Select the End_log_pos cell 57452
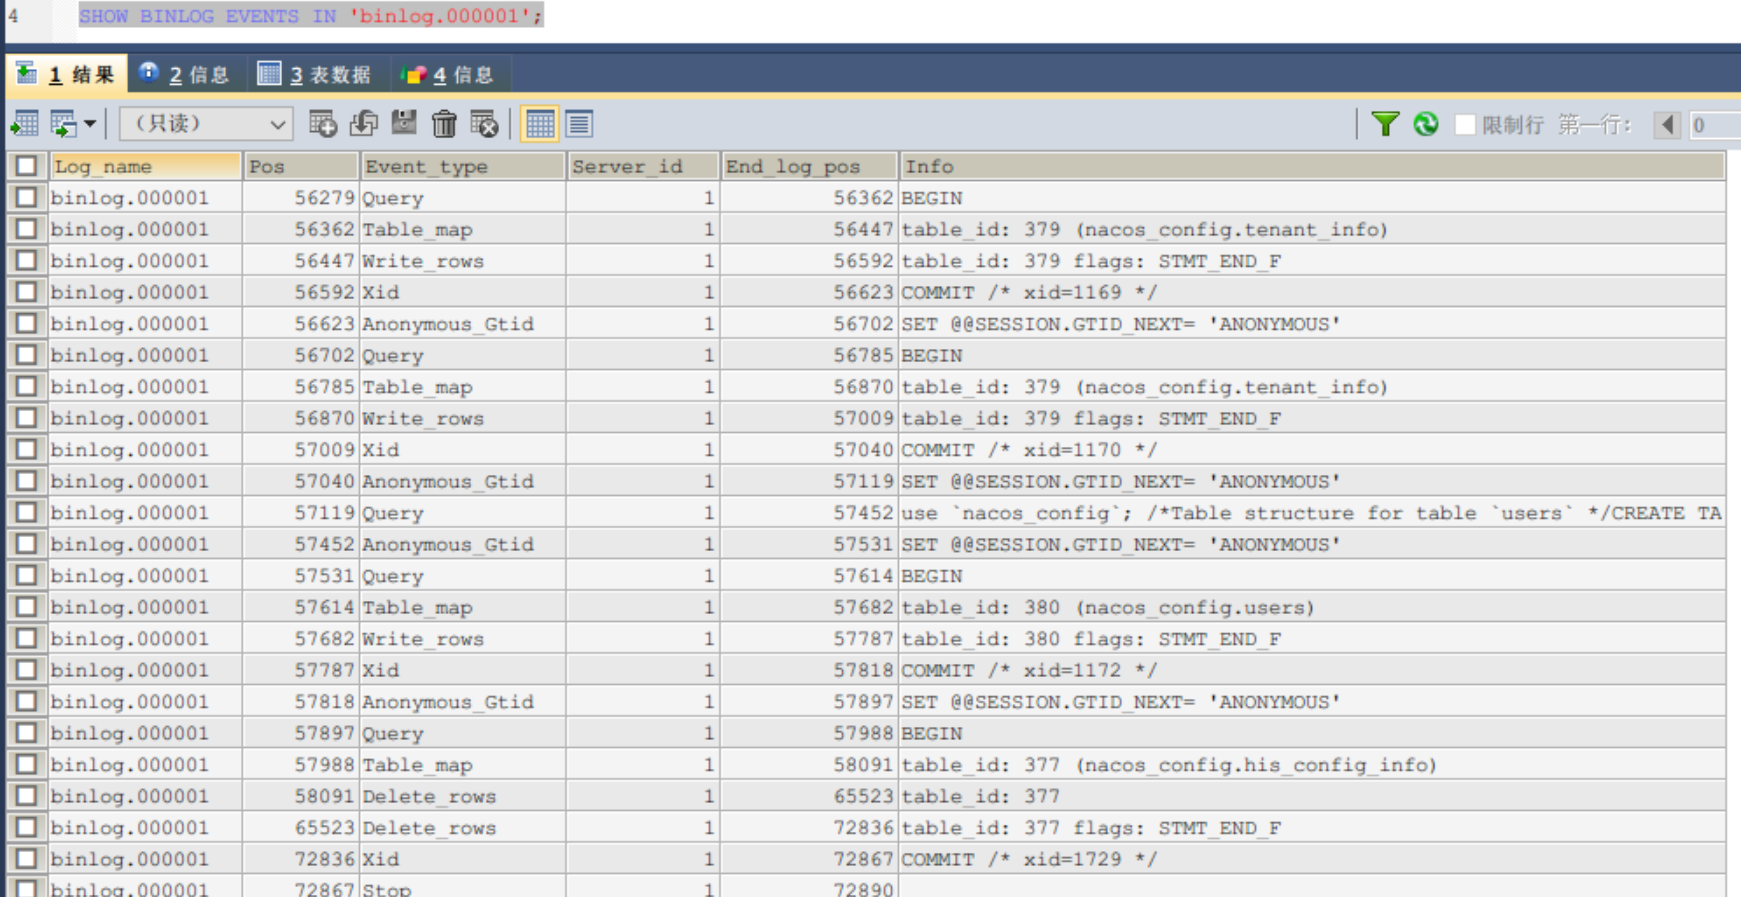The height and width of the screenshot is (897, 1741). click(808, 513)
